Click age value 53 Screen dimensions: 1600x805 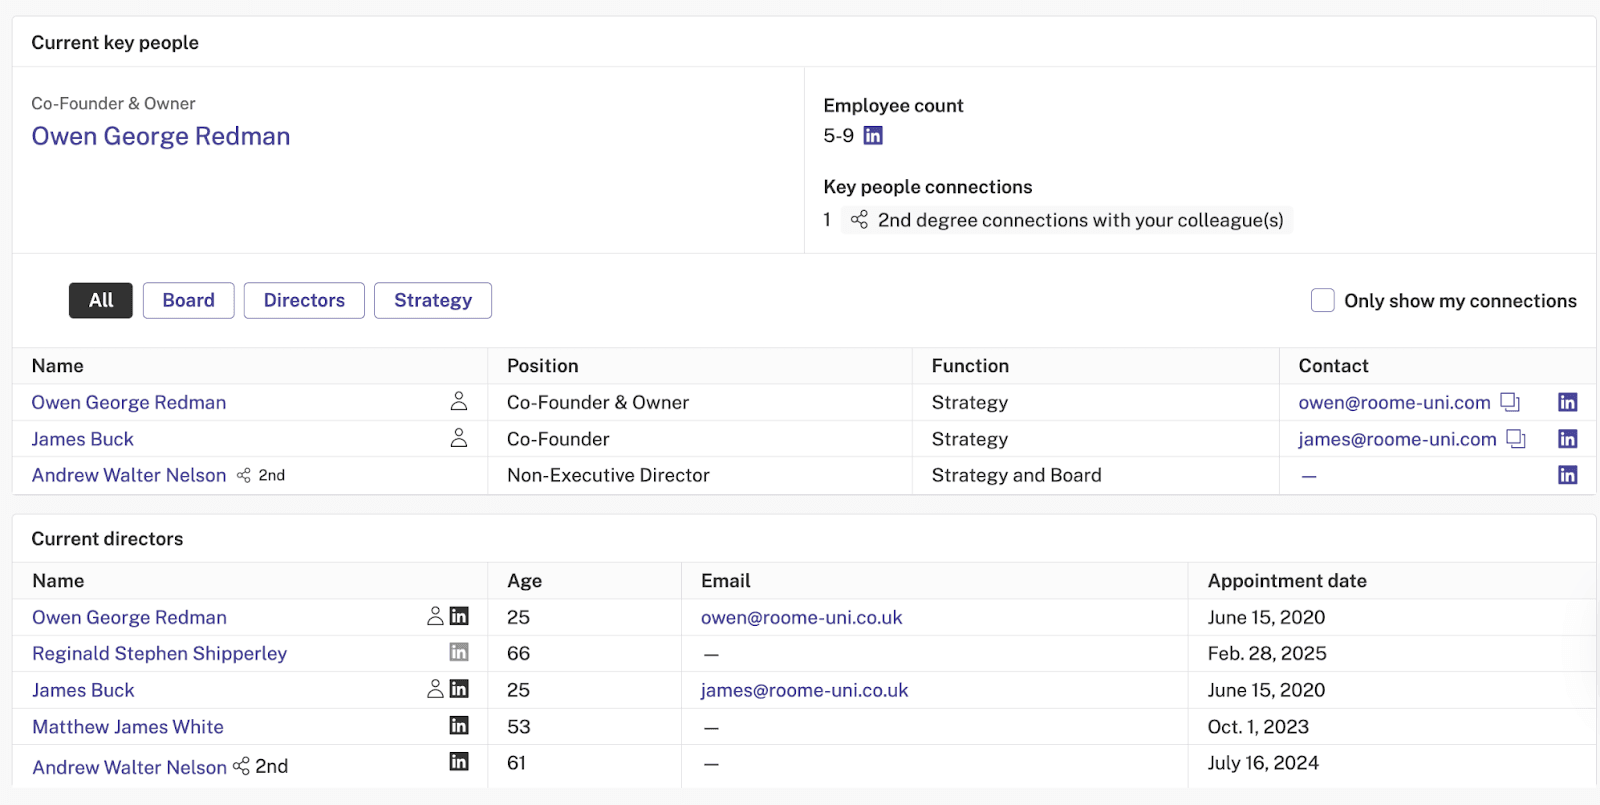[518, 727]
